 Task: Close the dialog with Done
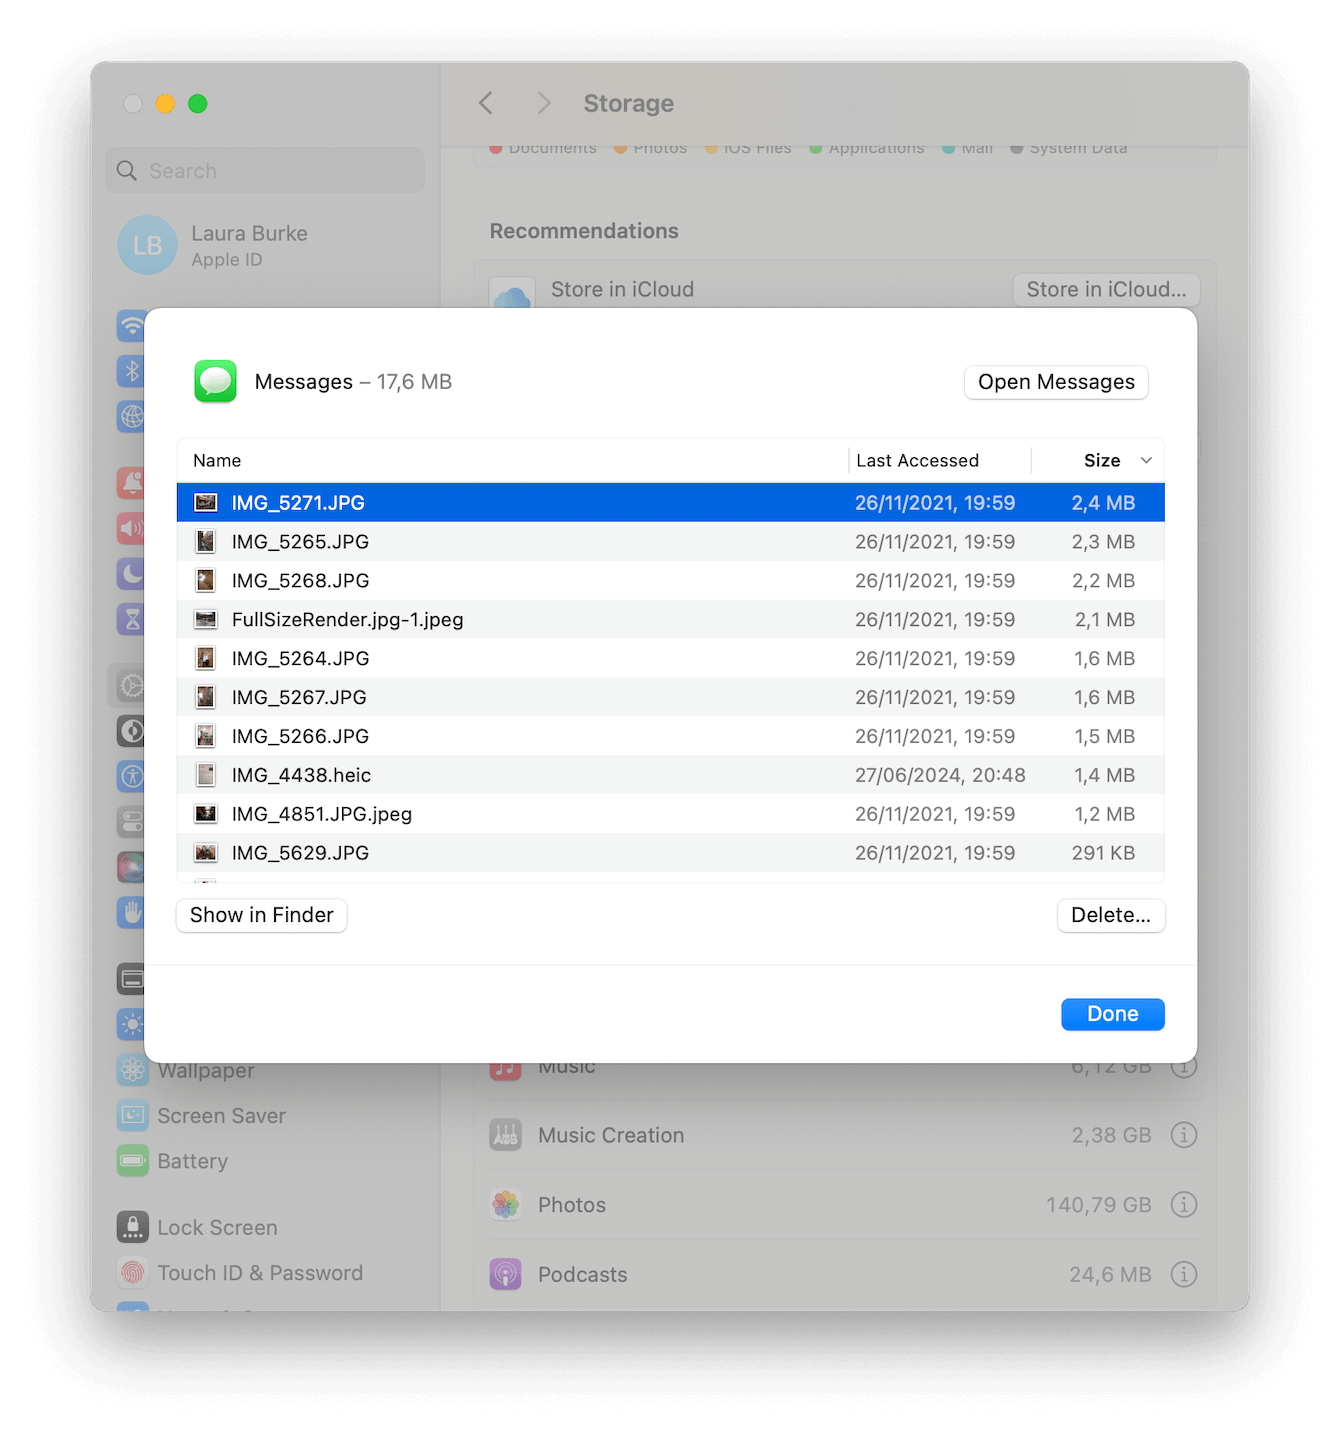[x=1113, y=1014]
